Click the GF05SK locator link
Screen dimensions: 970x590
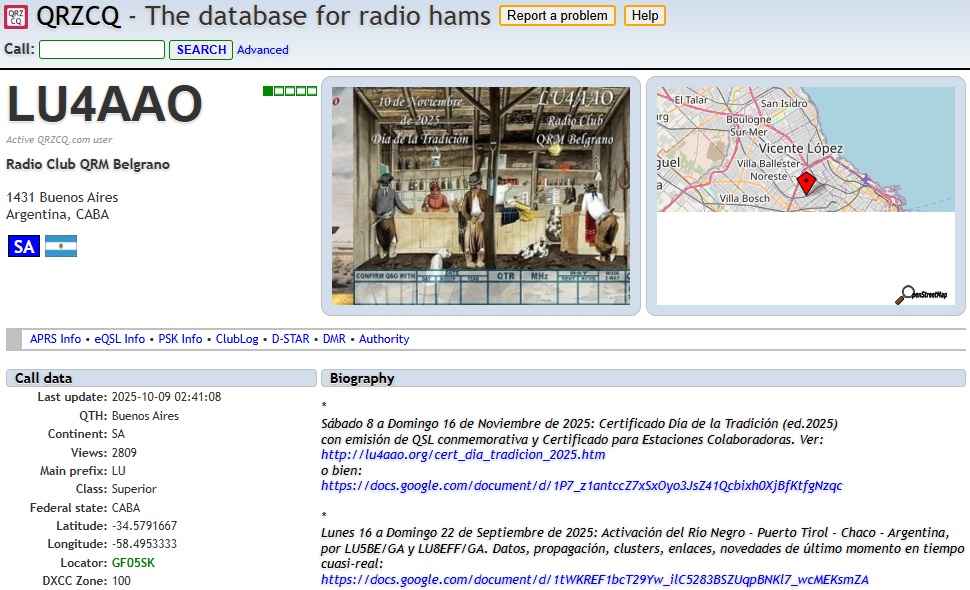133,563
